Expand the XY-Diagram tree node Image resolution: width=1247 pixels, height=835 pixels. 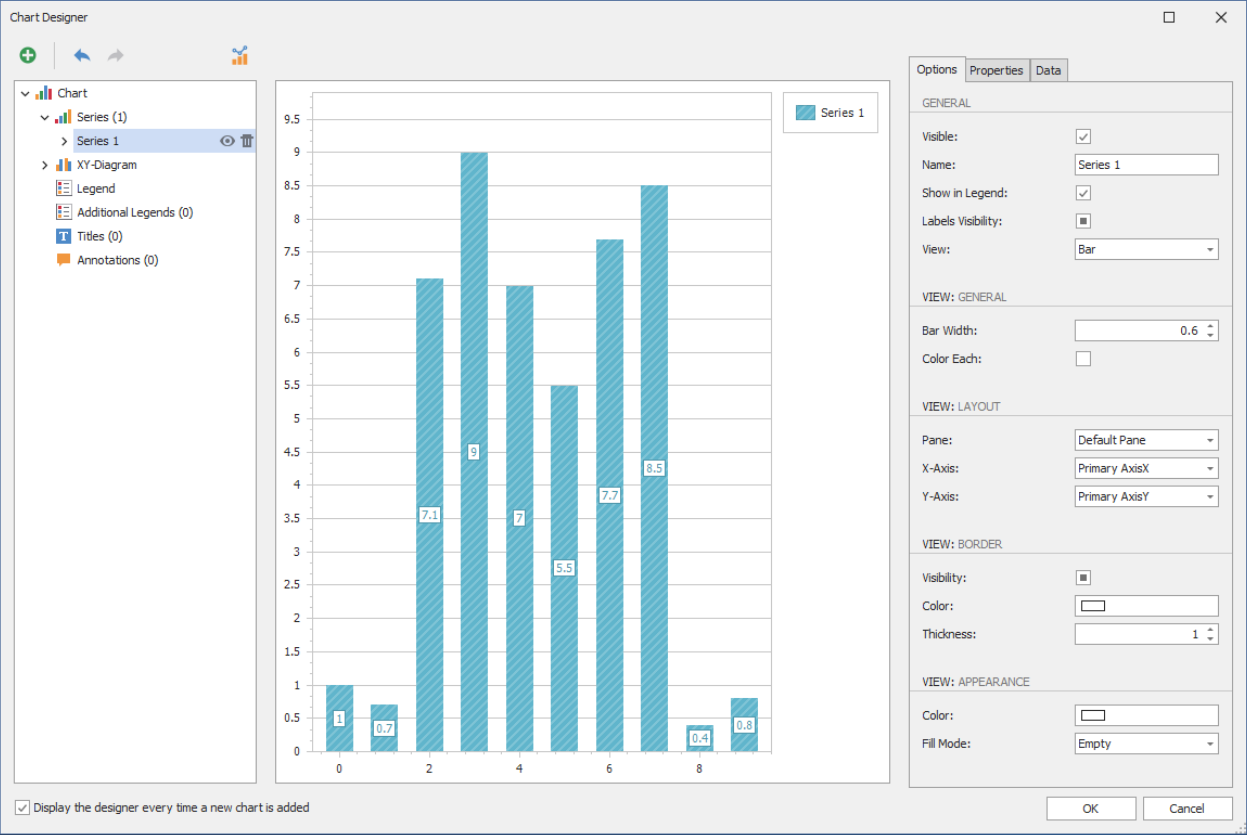44,164
